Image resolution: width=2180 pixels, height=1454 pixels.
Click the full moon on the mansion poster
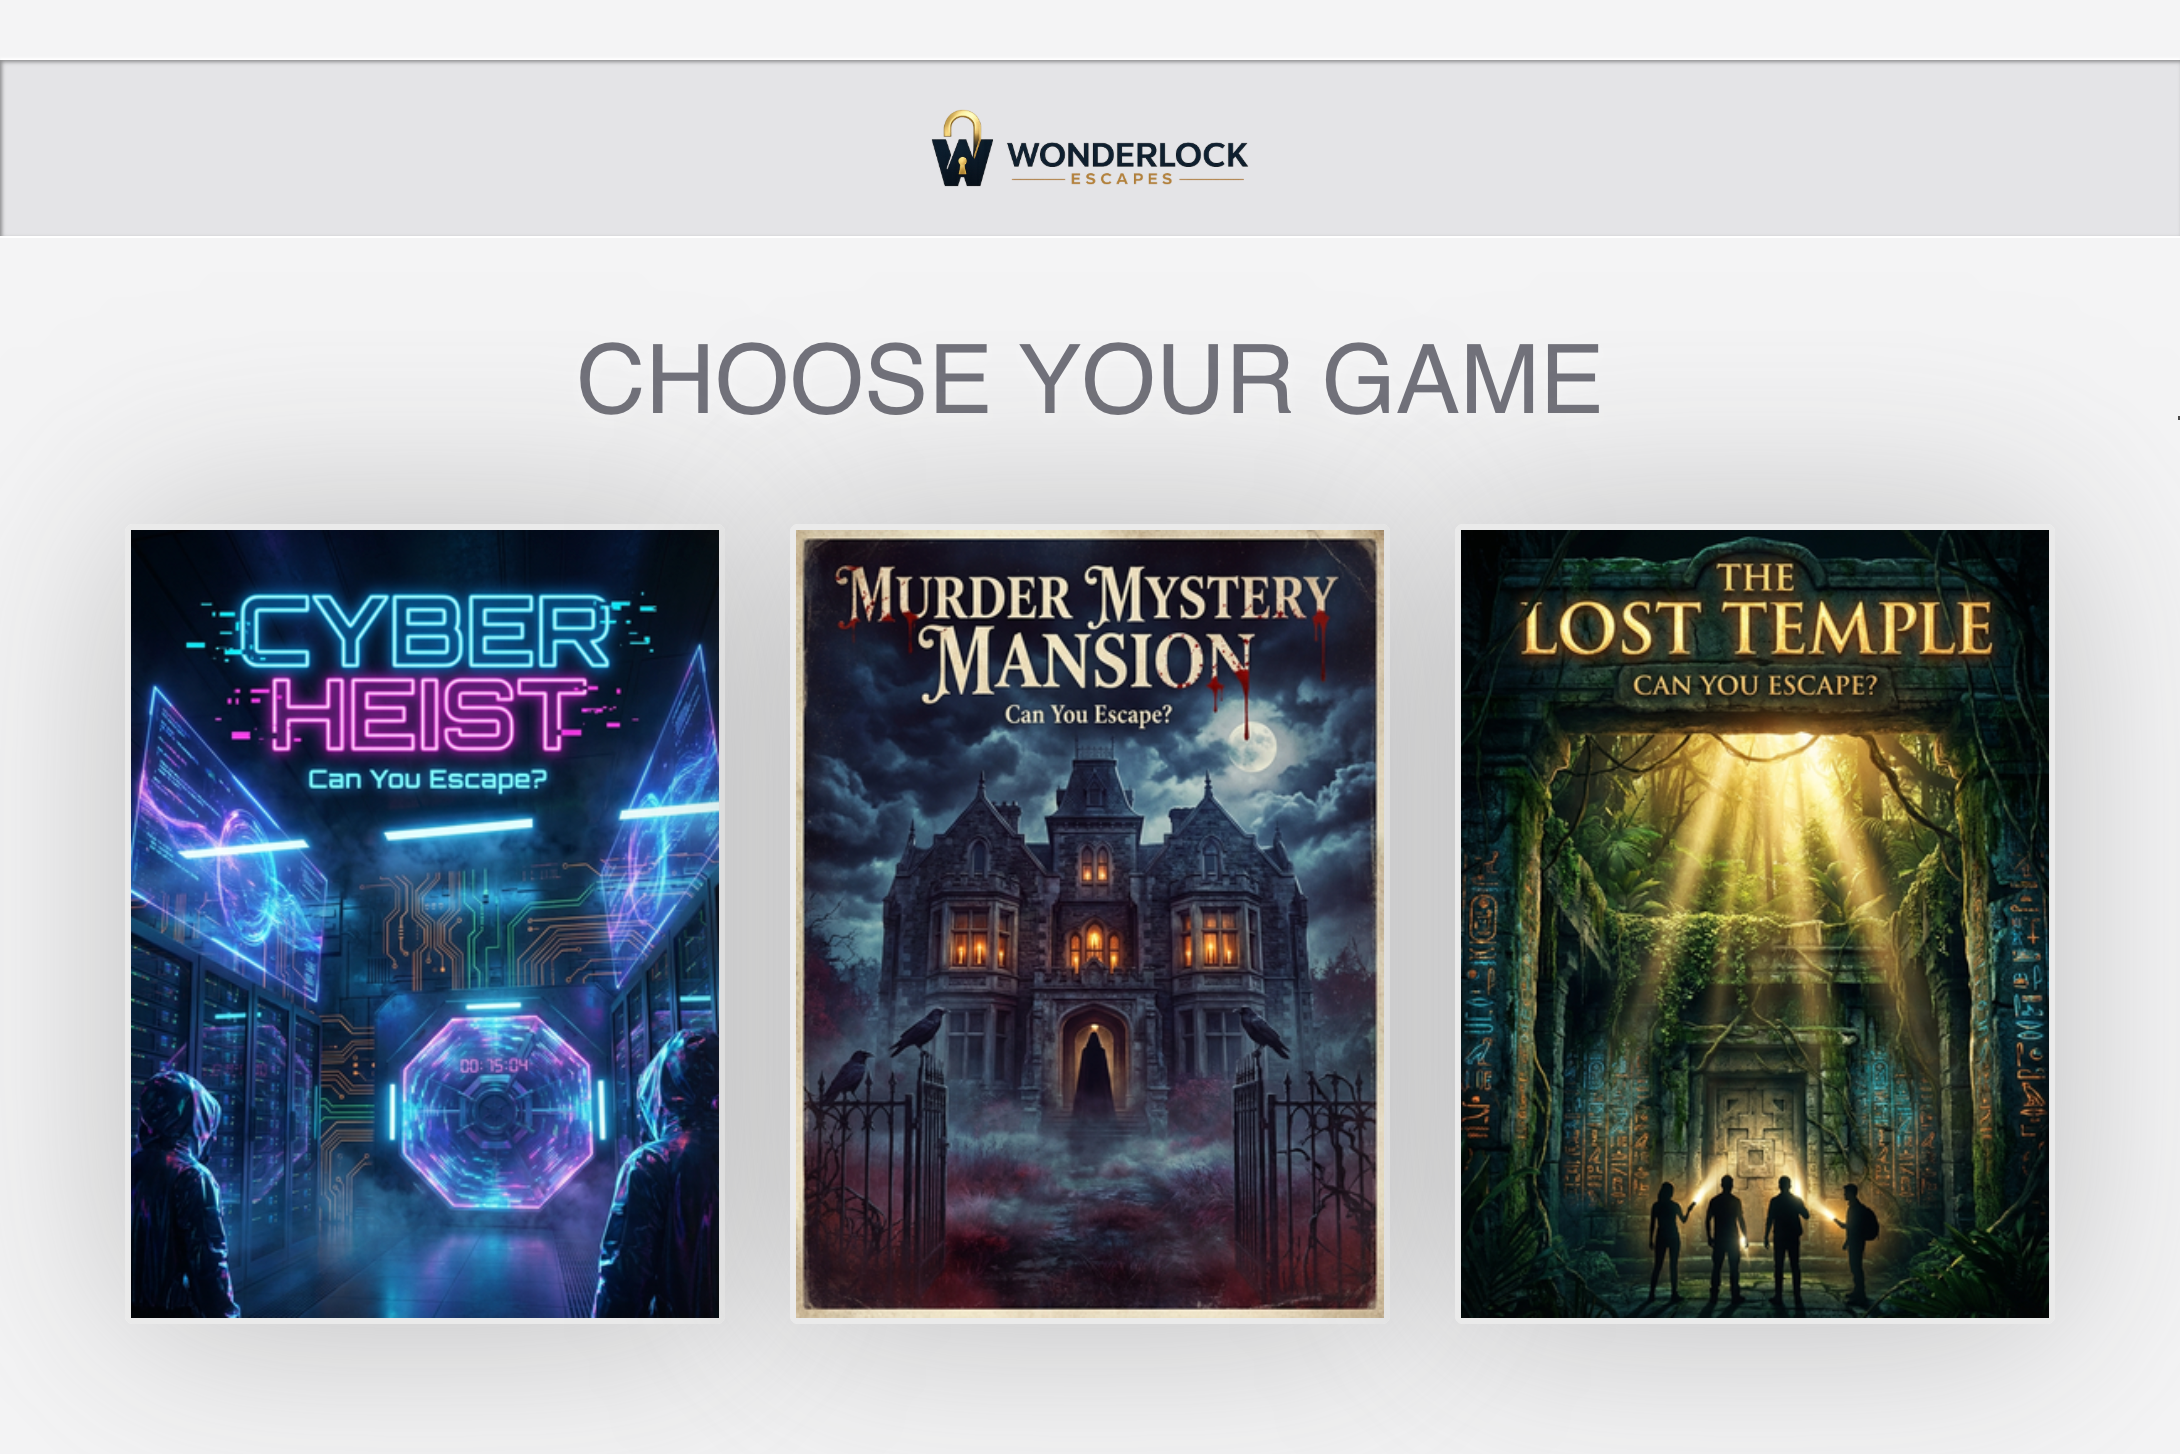1252,746
